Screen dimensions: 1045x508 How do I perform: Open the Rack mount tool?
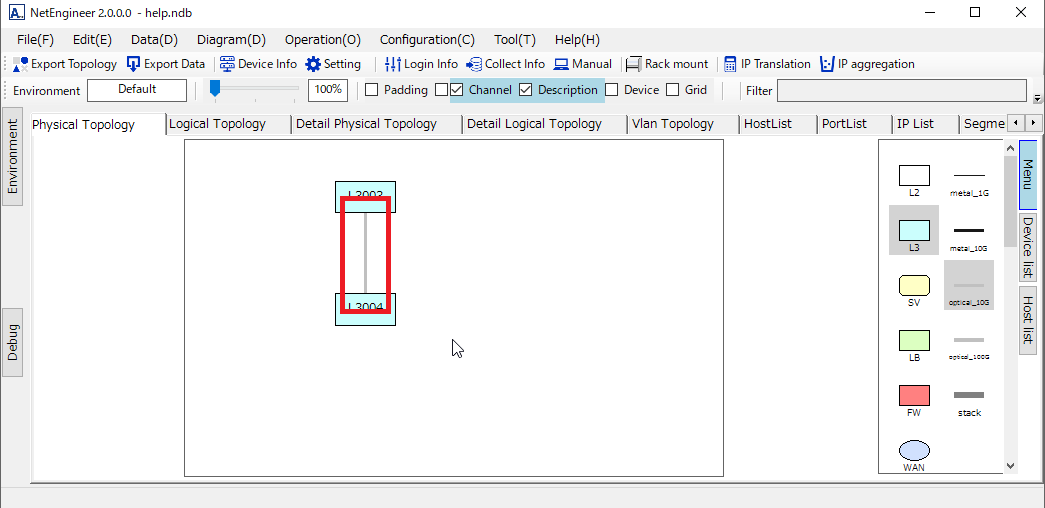[x=633, y=64]
